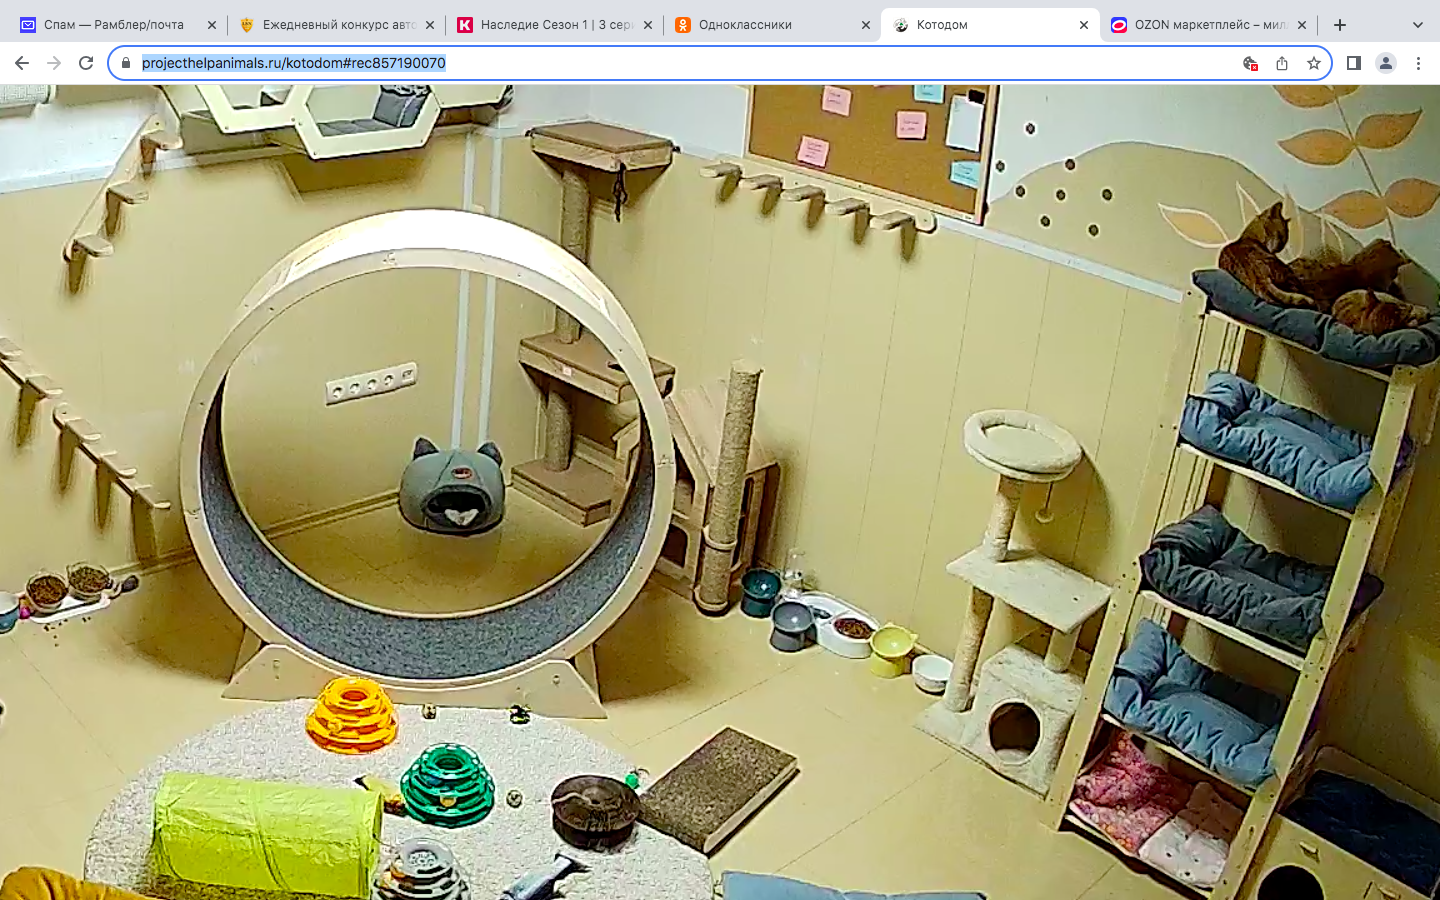Close the Котодом tab

click(1084, 25)
